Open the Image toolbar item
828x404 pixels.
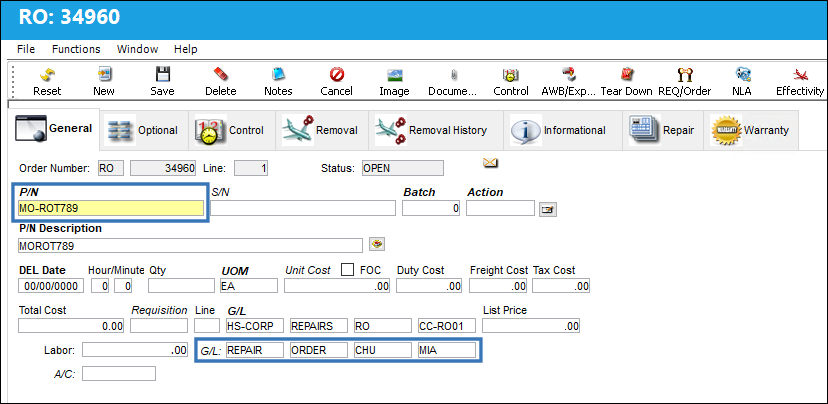(x=394, y=75)
